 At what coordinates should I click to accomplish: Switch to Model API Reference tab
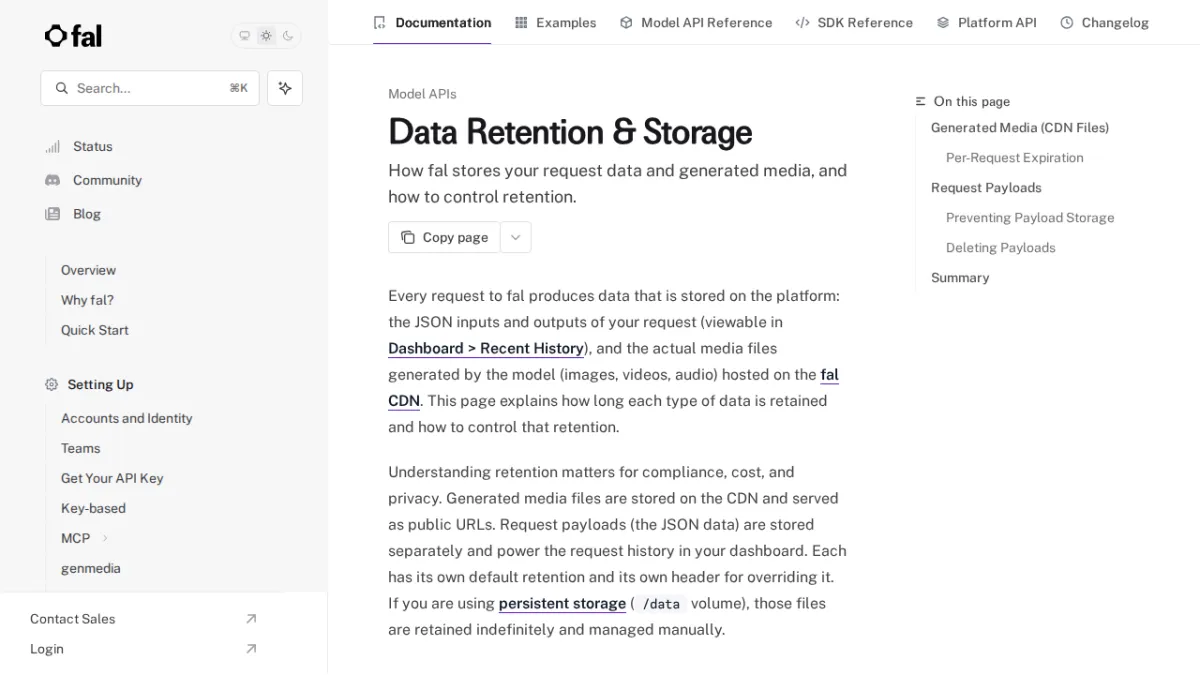coord(696,22)
